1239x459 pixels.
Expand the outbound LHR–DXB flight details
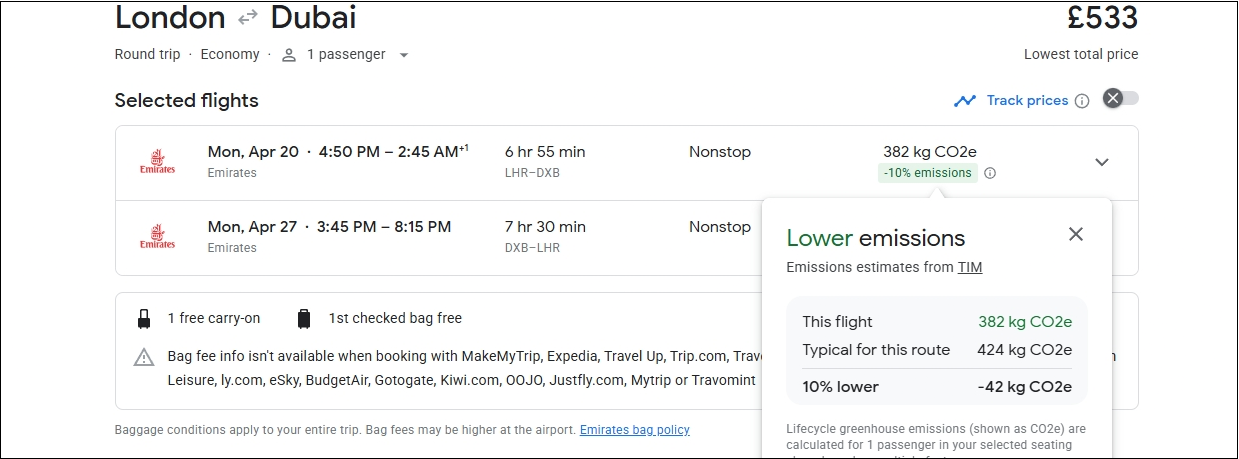1101,162
